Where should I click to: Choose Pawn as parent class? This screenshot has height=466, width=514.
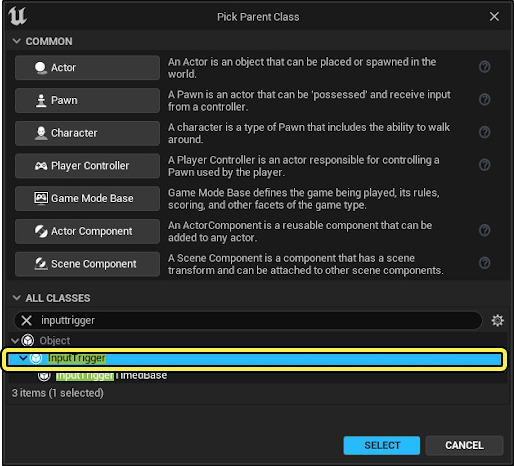(x=87, y=100)
